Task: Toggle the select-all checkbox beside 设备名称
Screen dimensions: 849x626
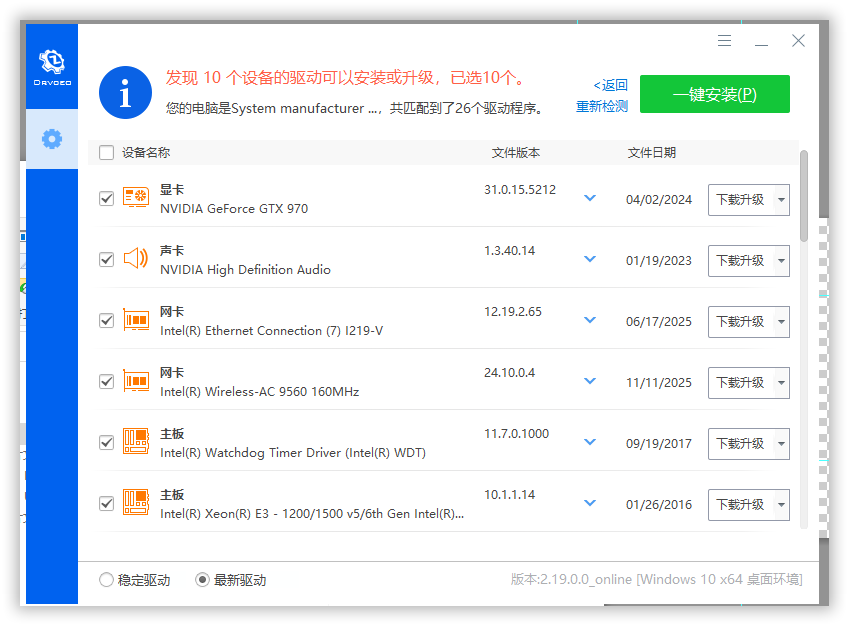Action: pyautogui.click(x=107, y=153)
